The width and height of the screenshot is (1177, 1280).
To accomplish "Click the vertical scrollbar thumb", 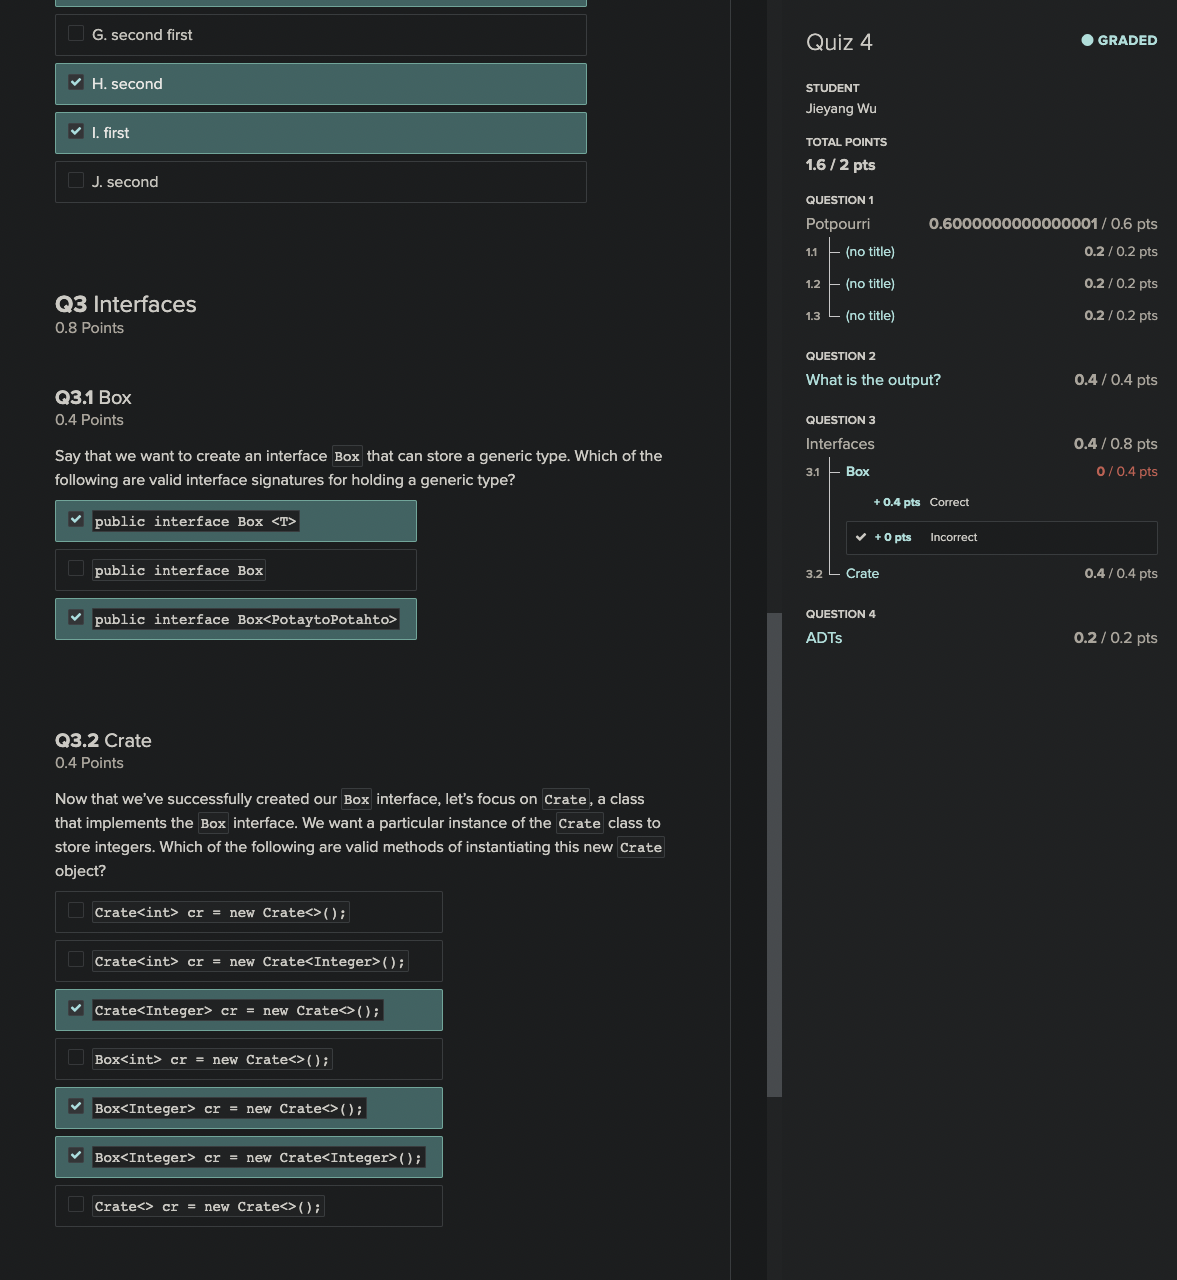I will (x=774, y=855).
